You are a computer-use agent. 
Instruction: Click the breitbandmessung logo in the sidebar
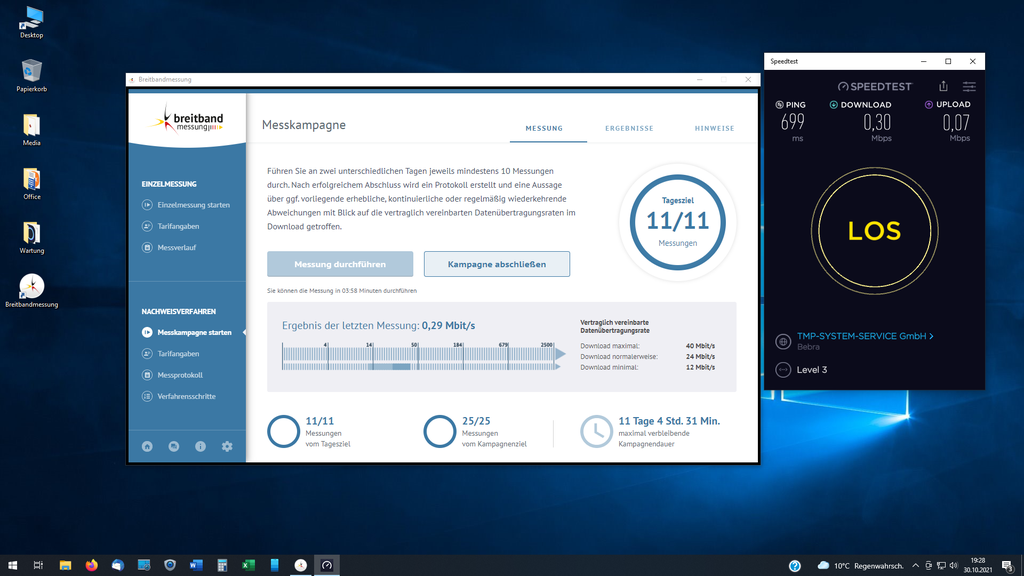[187, 120]
